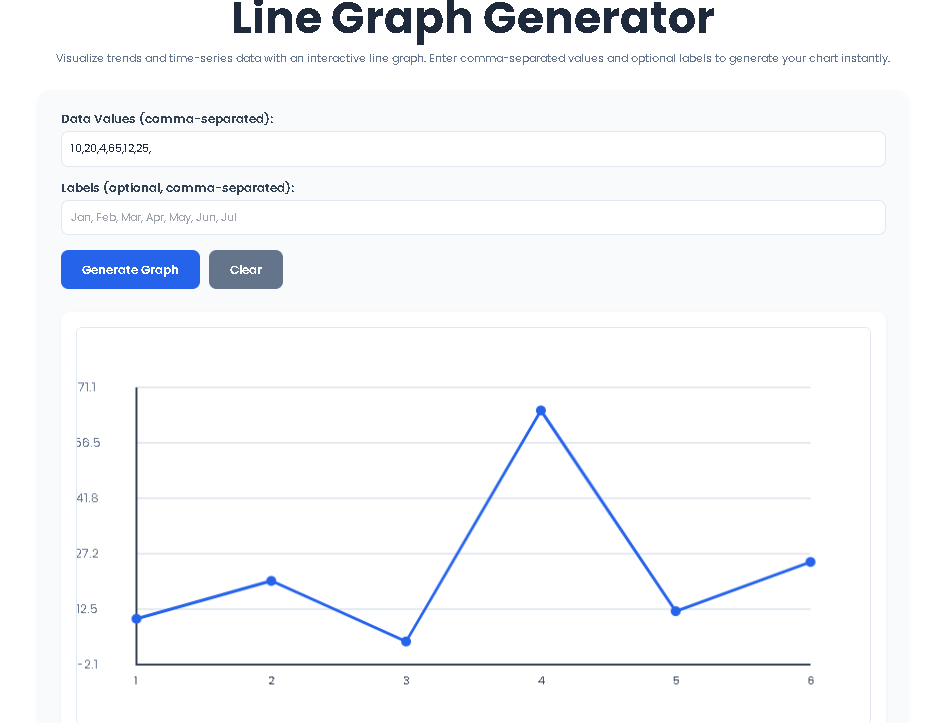Screen dimensions: 930x723
Task: Click the descriptive subtitle text under the title
Action: (x=472, y=58)
